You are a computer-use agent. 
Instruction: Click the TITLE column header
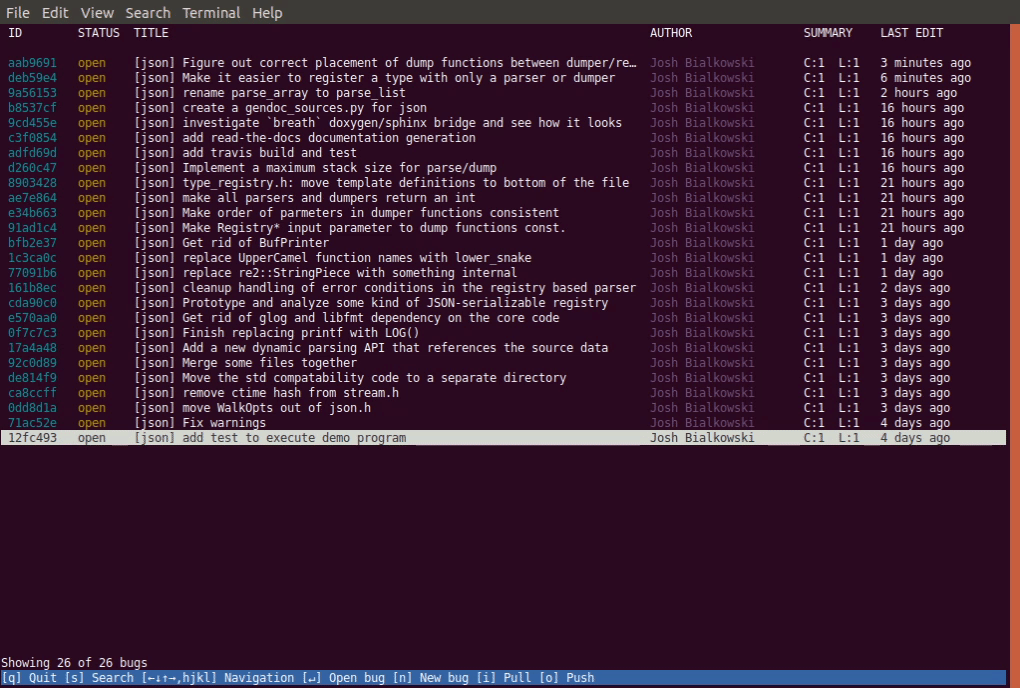151,33
